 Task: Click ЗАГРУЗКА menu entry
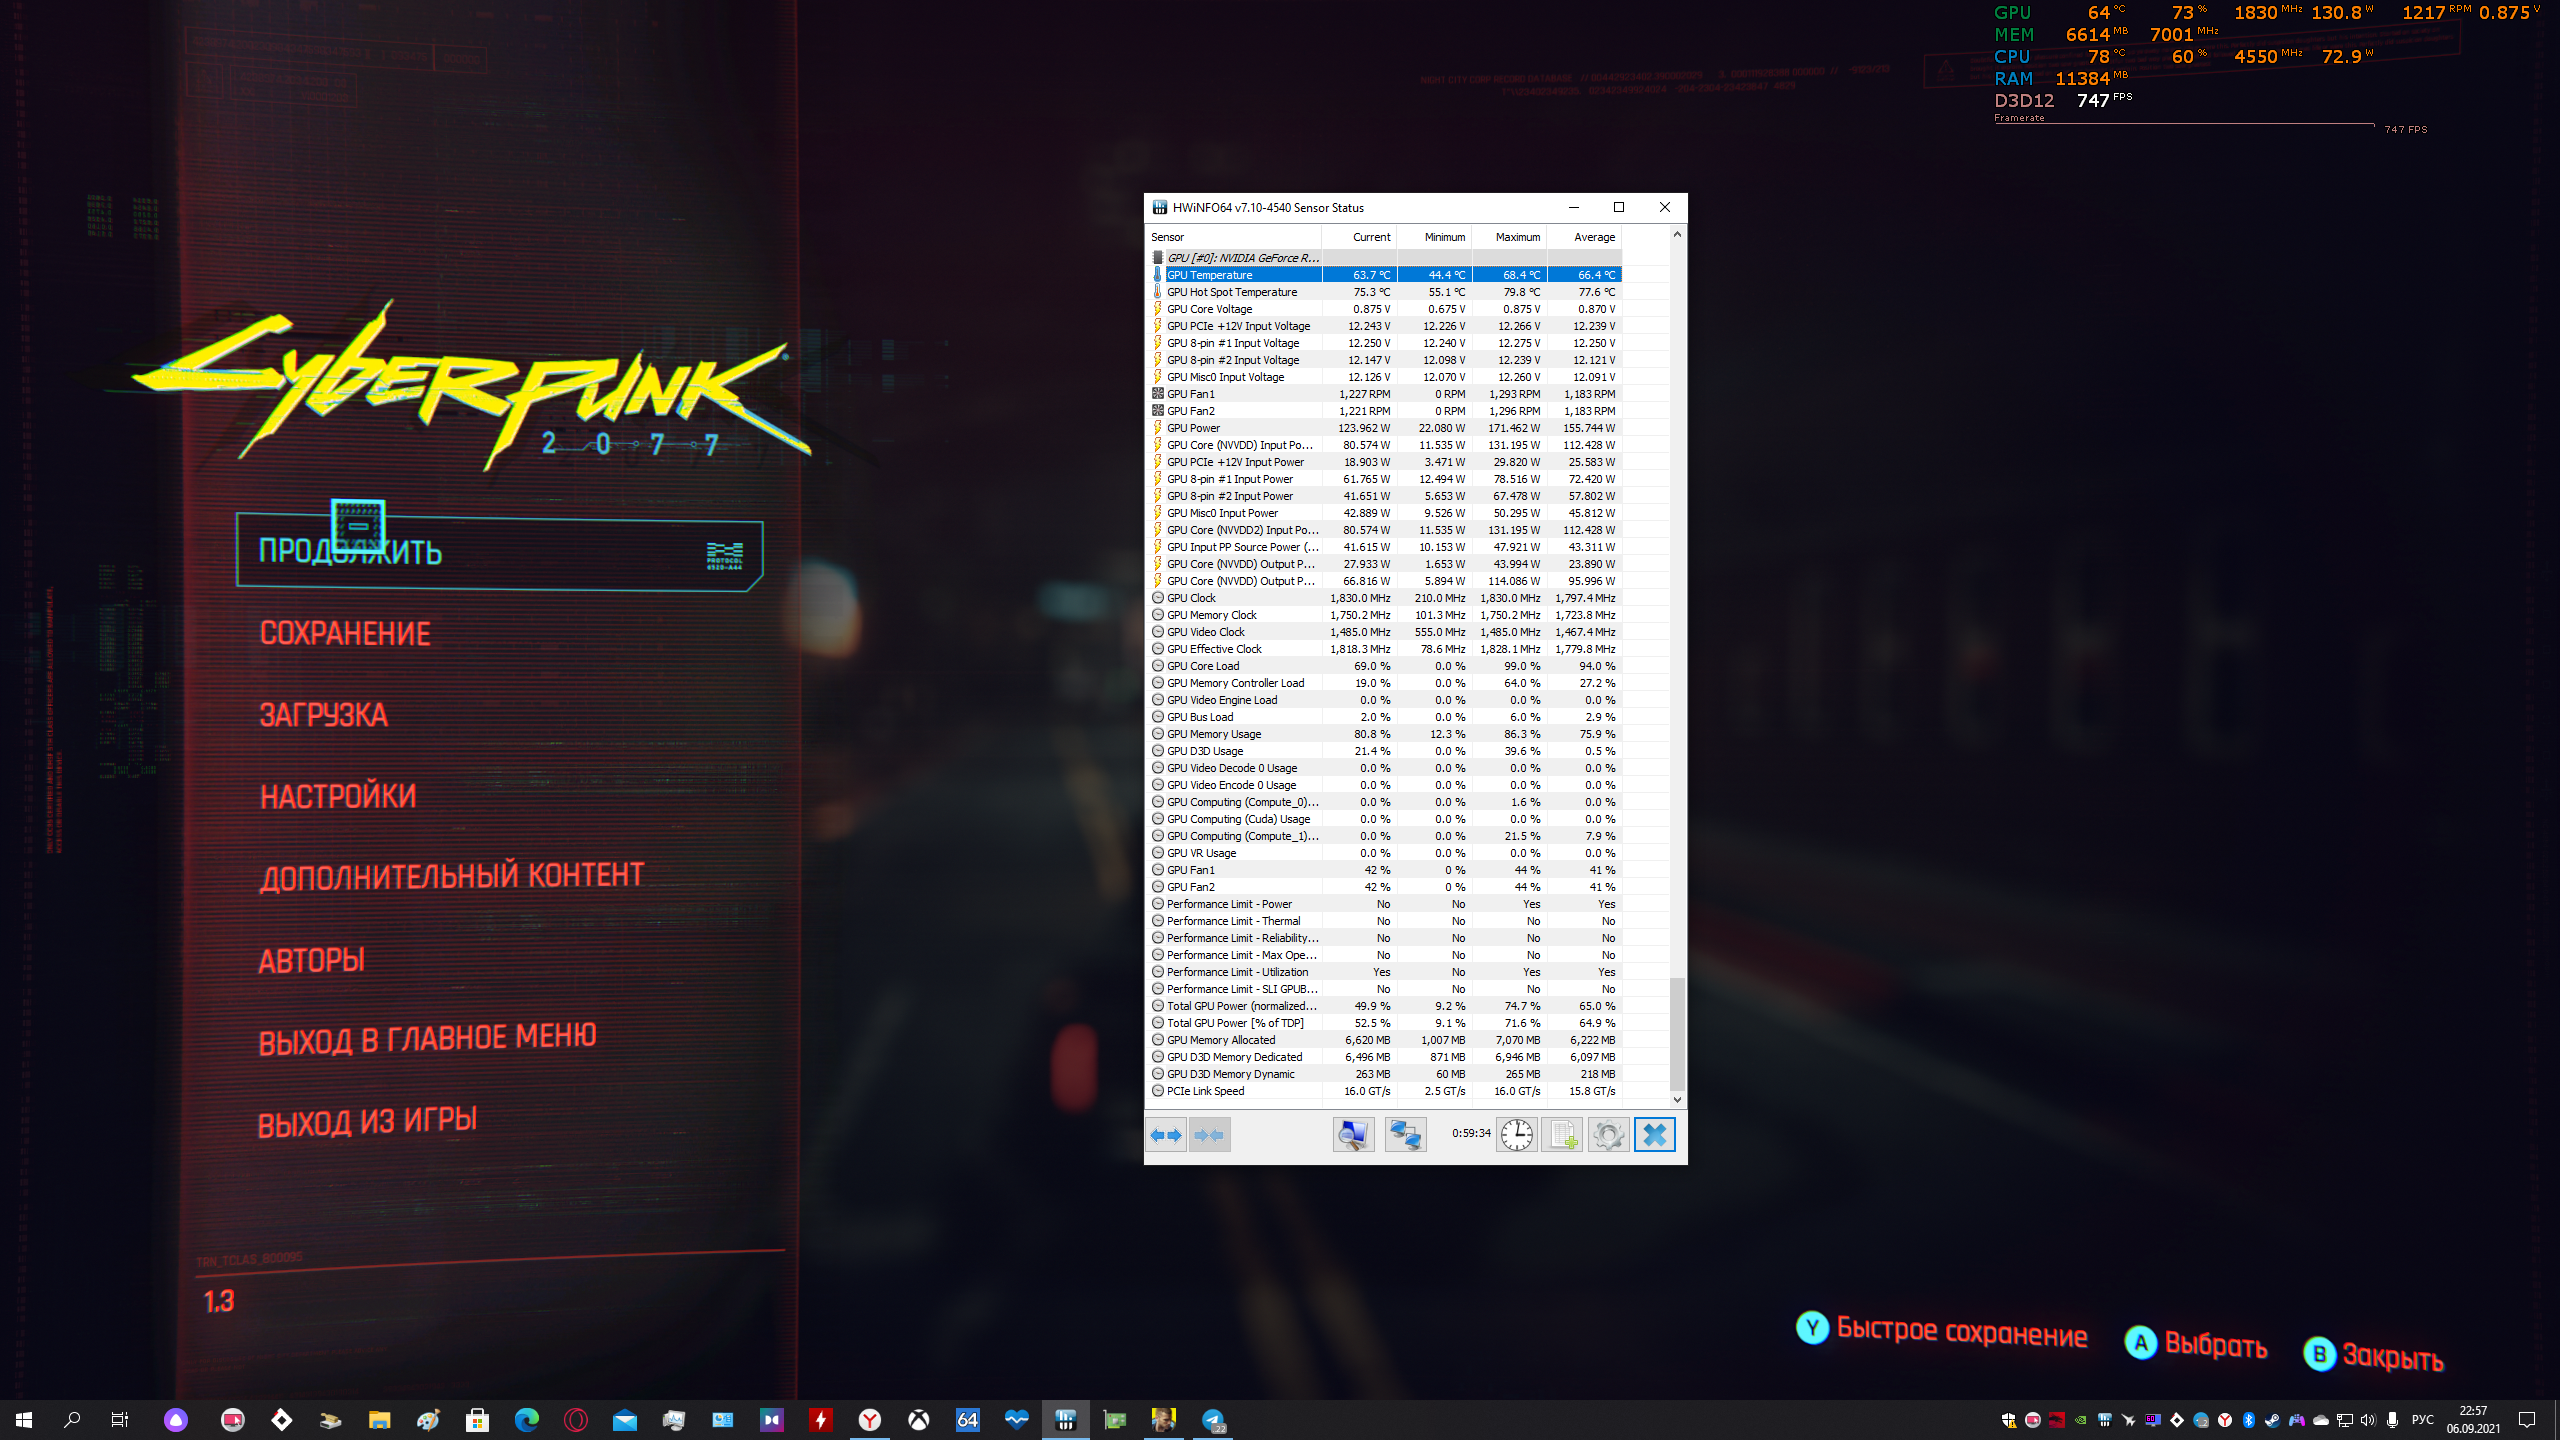coord(323,715)
